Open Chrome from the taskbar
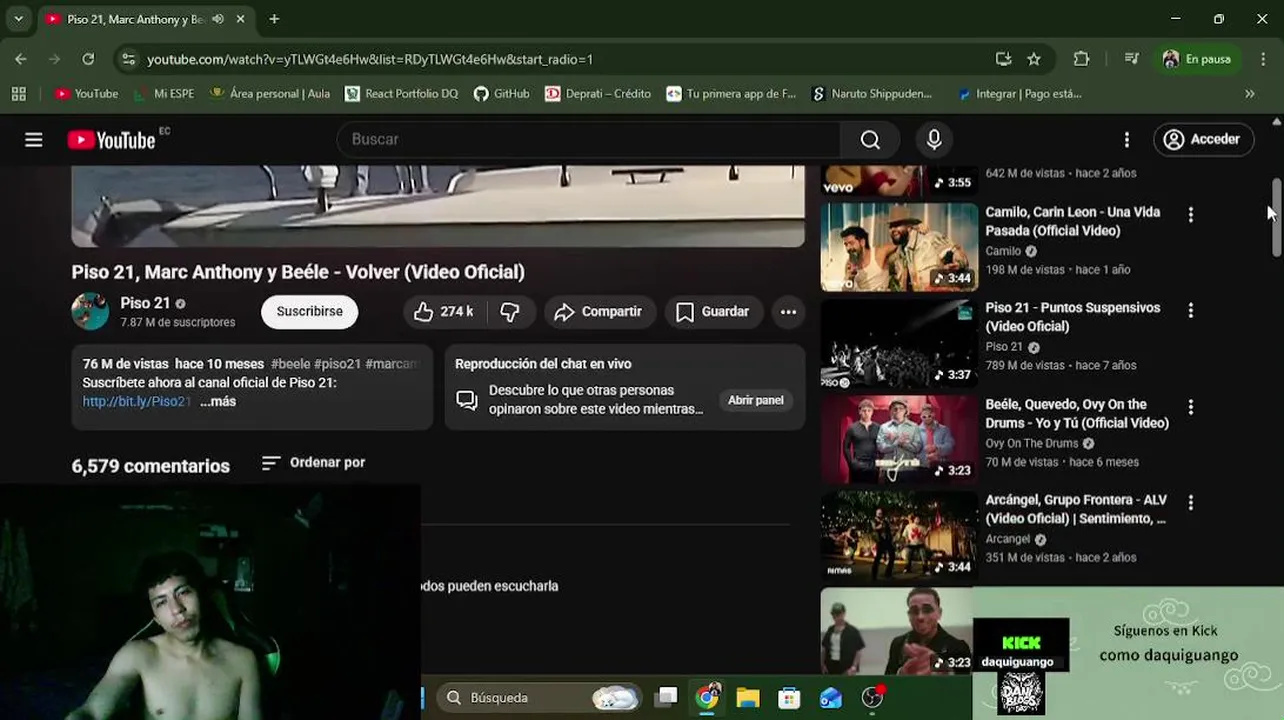 click(x=707, y=697)
